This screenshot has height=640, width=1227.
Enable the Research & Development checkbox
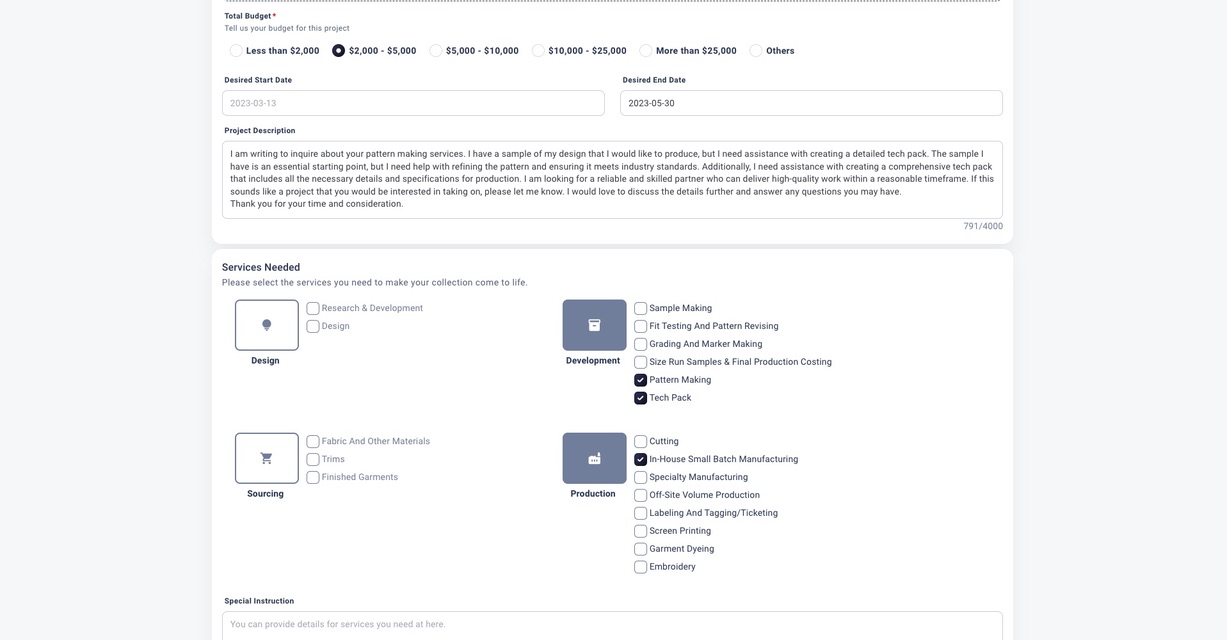313,309
